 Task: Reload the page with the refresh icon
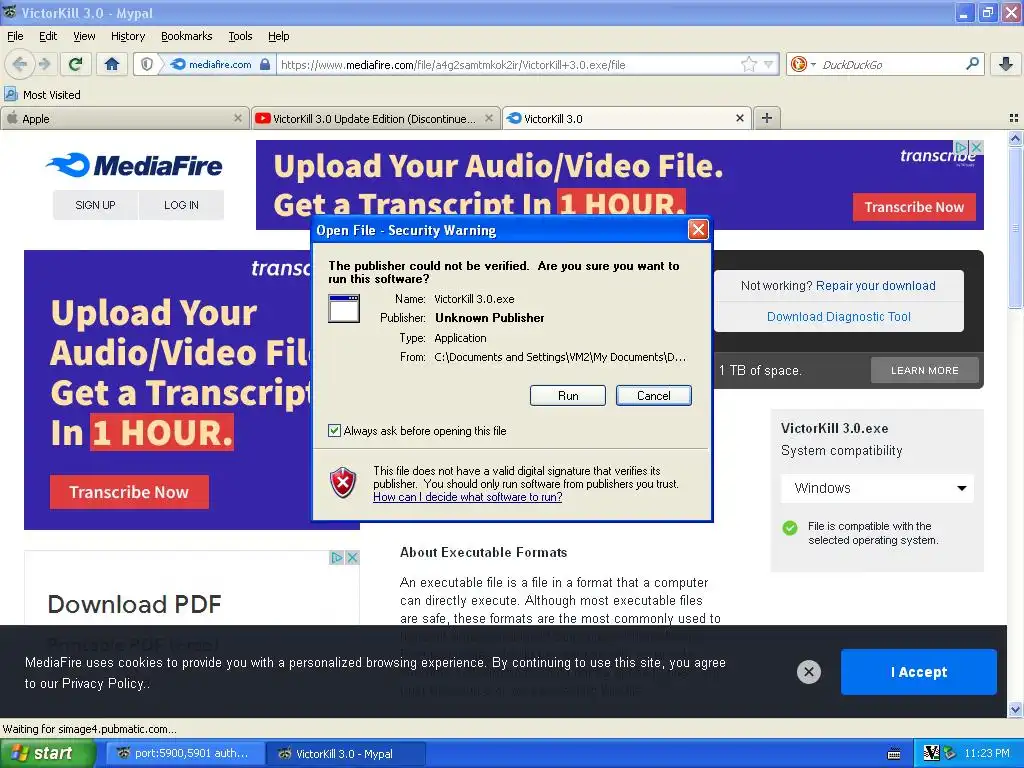click(75, 64)
